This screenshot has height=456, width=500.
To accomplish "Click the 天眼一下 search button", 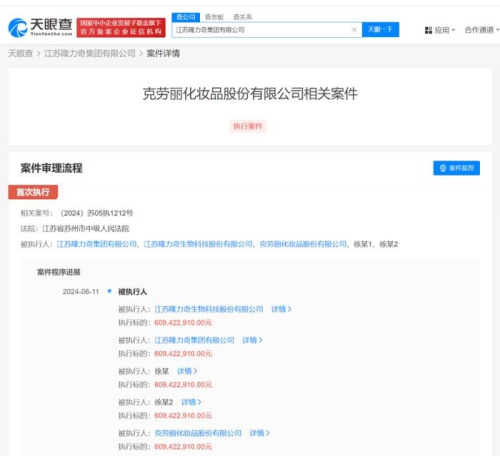I will (x=380, y=30).
